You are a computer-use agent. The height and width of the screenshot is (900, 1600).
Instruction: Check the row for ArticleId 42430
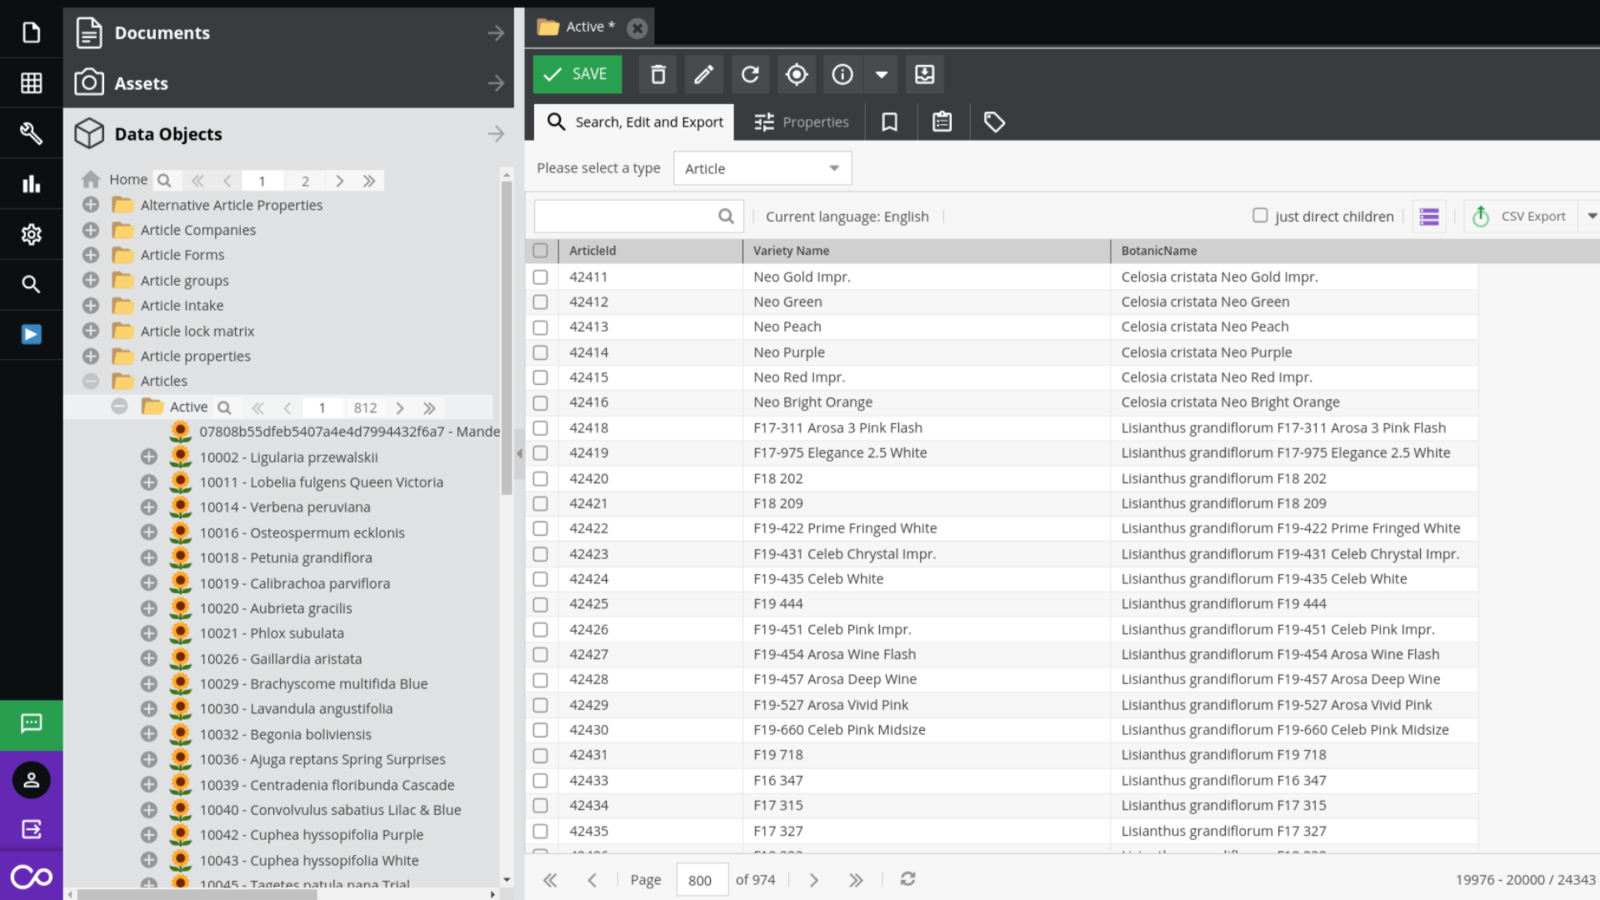[x=540, y=730]
